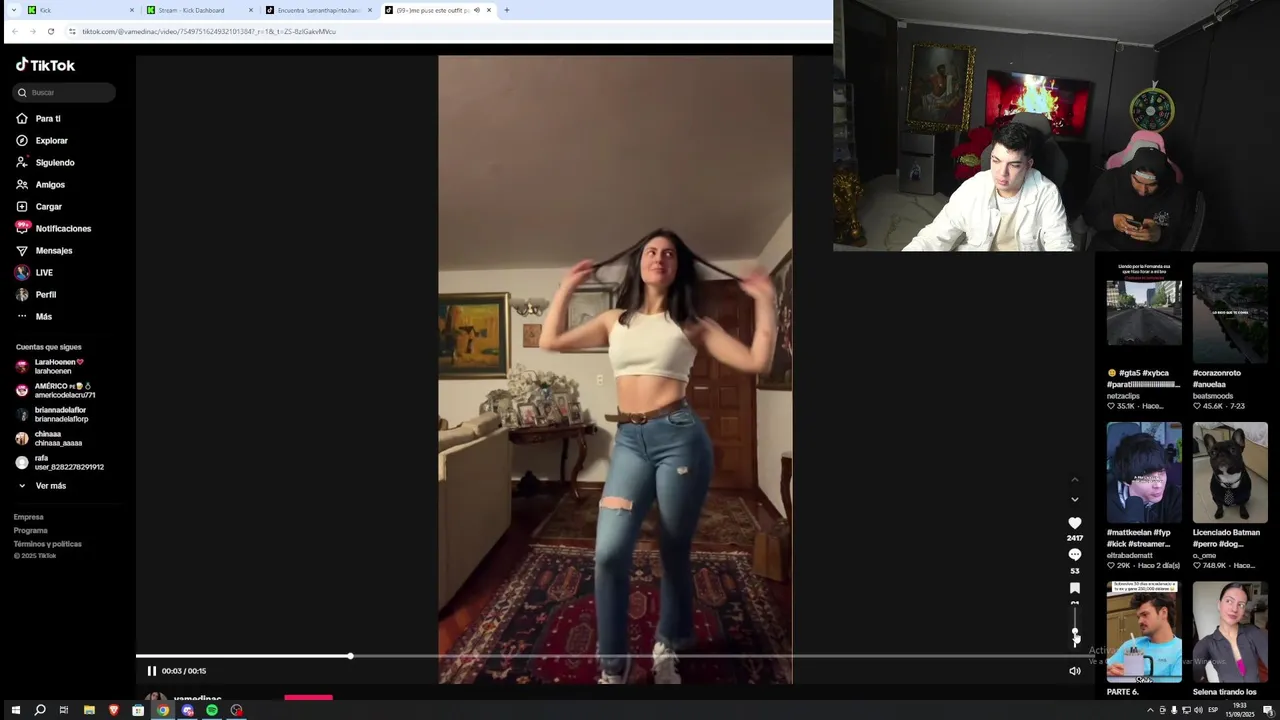Reload the page

[51, 31]
